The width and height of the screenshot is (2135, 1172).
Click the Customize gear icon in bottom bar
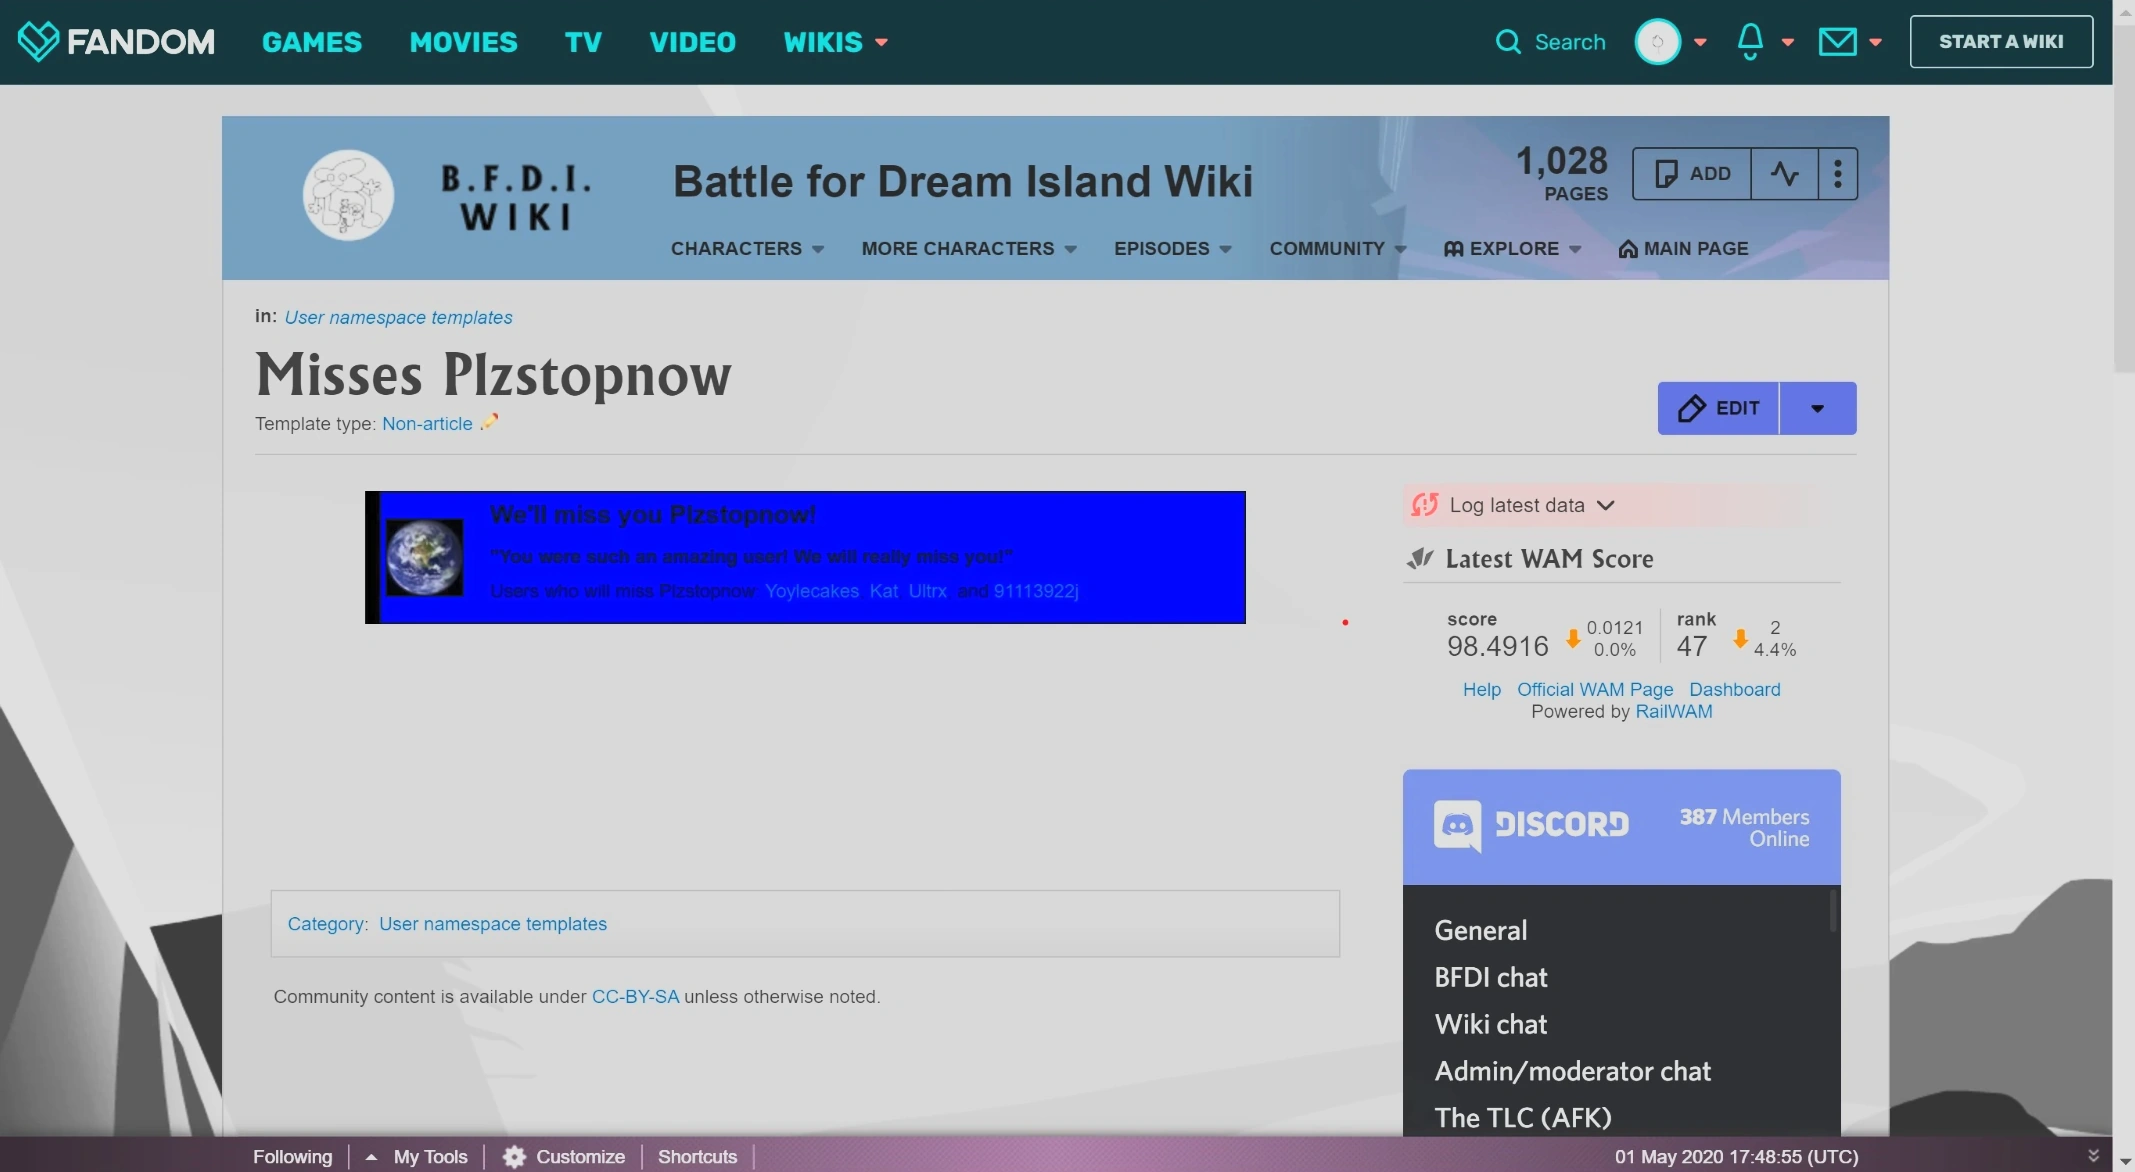(x=514, y=1156)
